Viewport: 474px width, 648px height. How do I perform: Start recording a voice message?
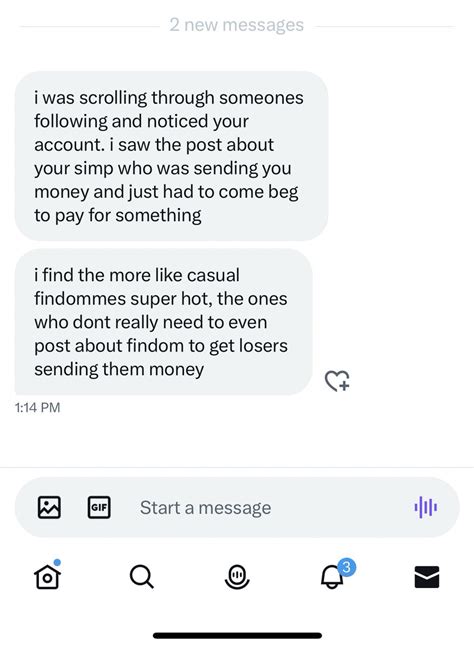(426, 507)
